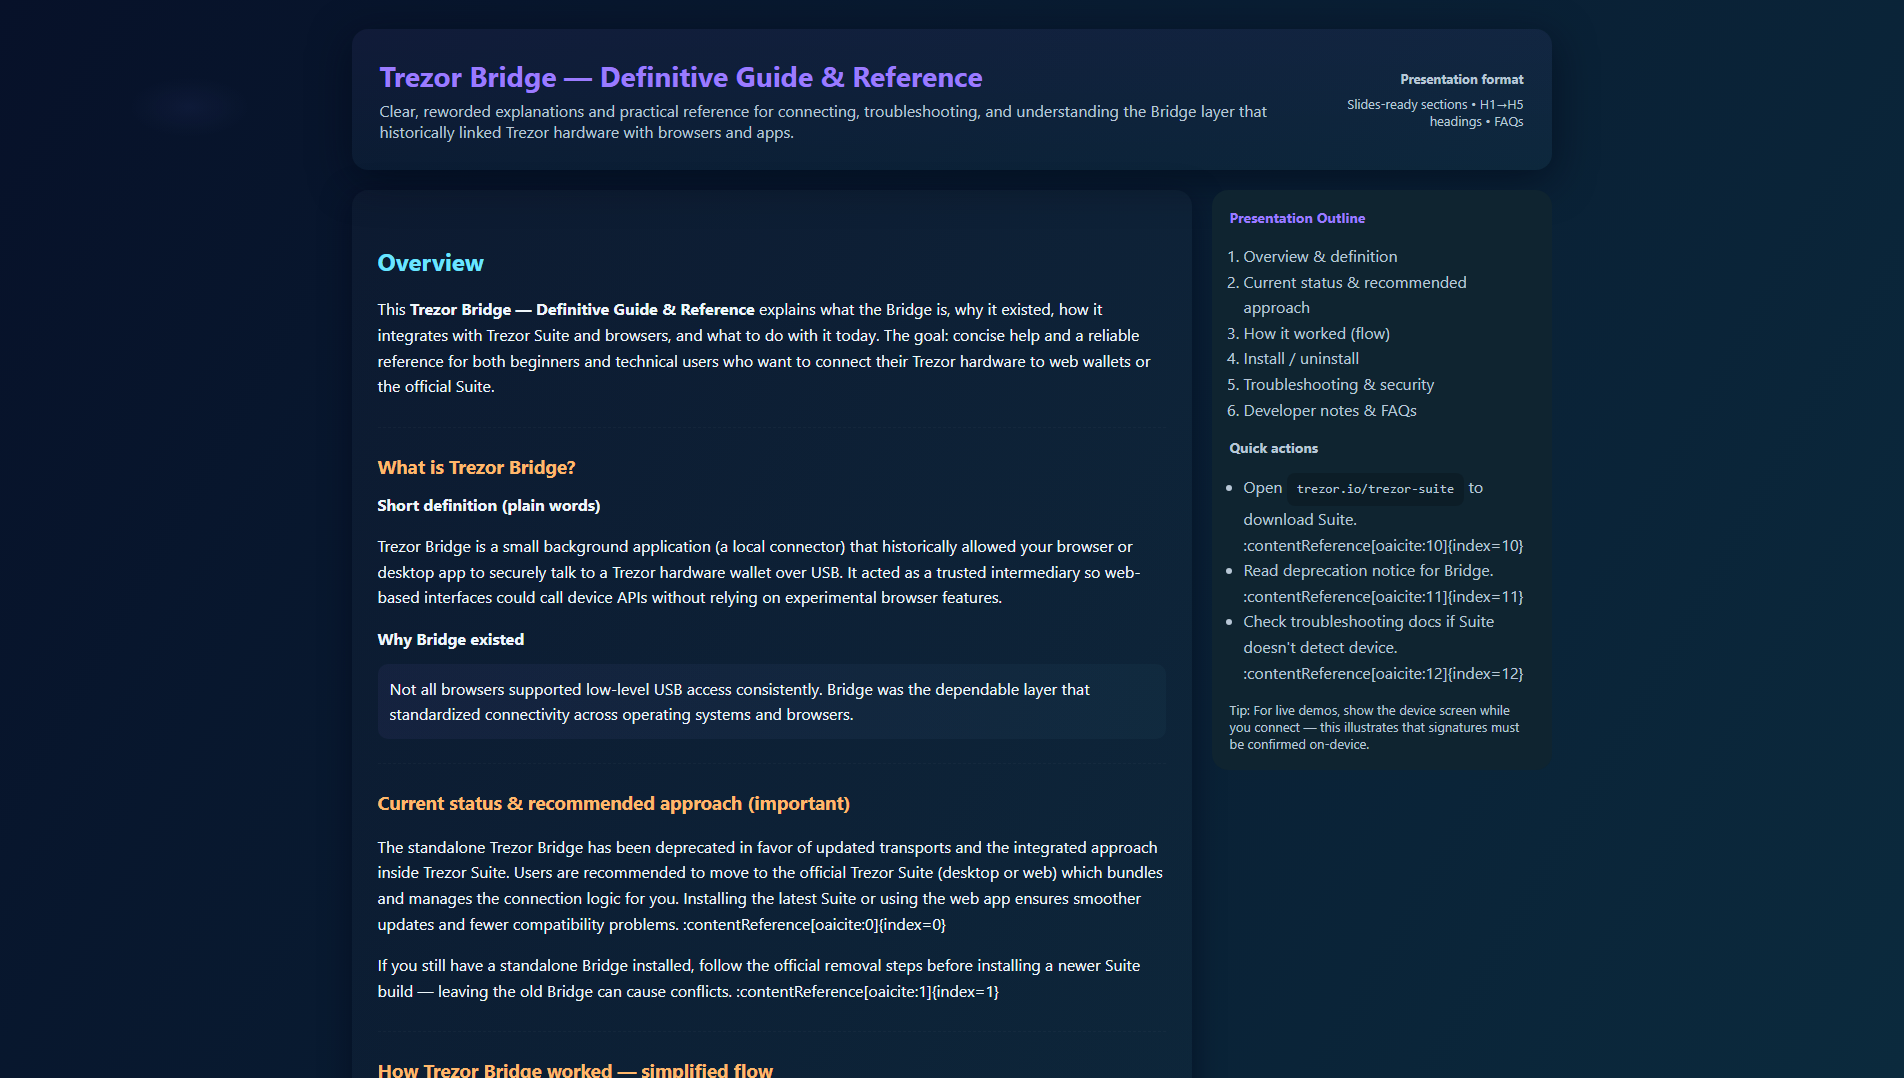Click the 'Presentation Outline' sidebar title

1297,218
